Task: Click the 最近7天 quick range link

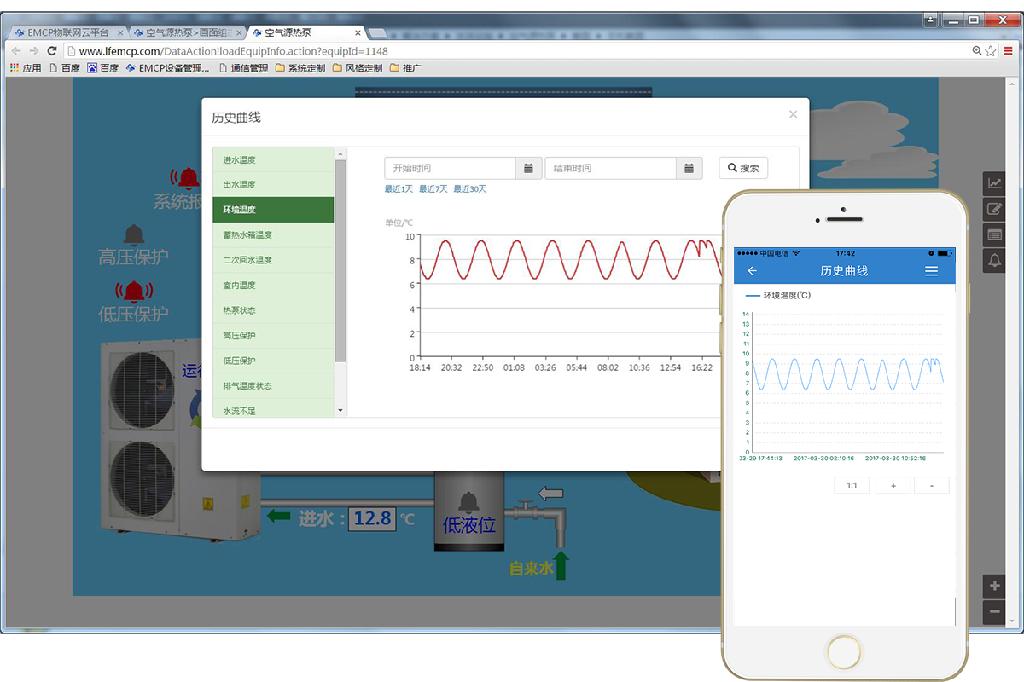Action: 433,189
